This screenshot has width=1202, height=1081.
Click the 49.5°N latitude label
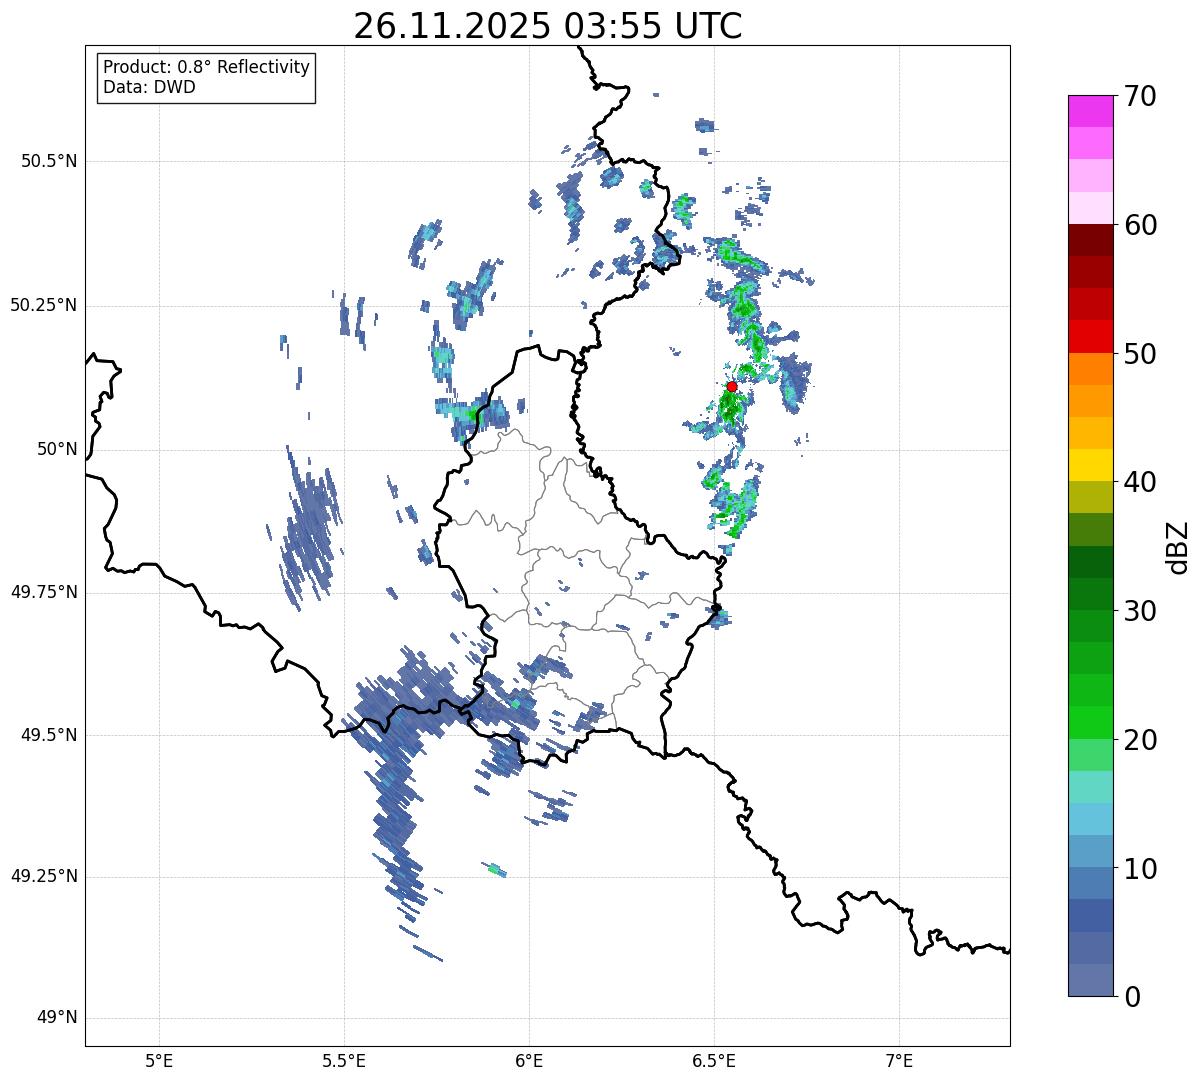[49, 735]
